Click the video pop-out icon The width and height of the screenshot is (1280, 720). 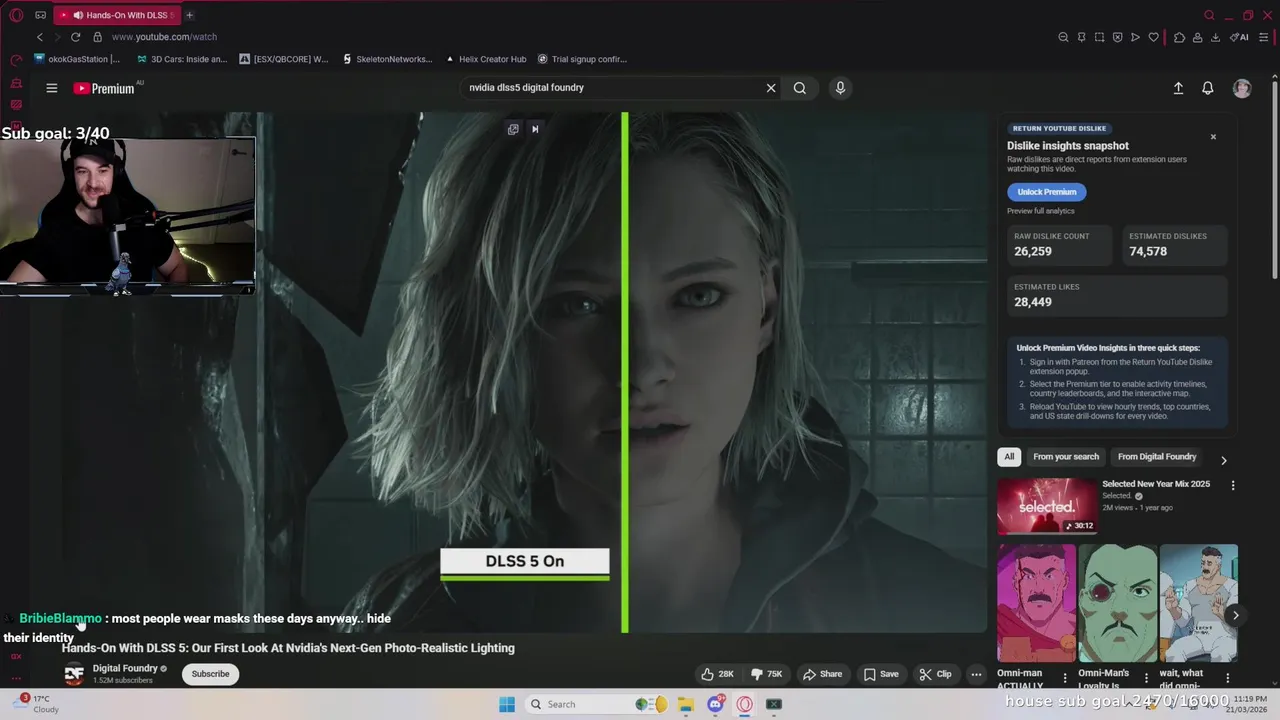[513, 129]
